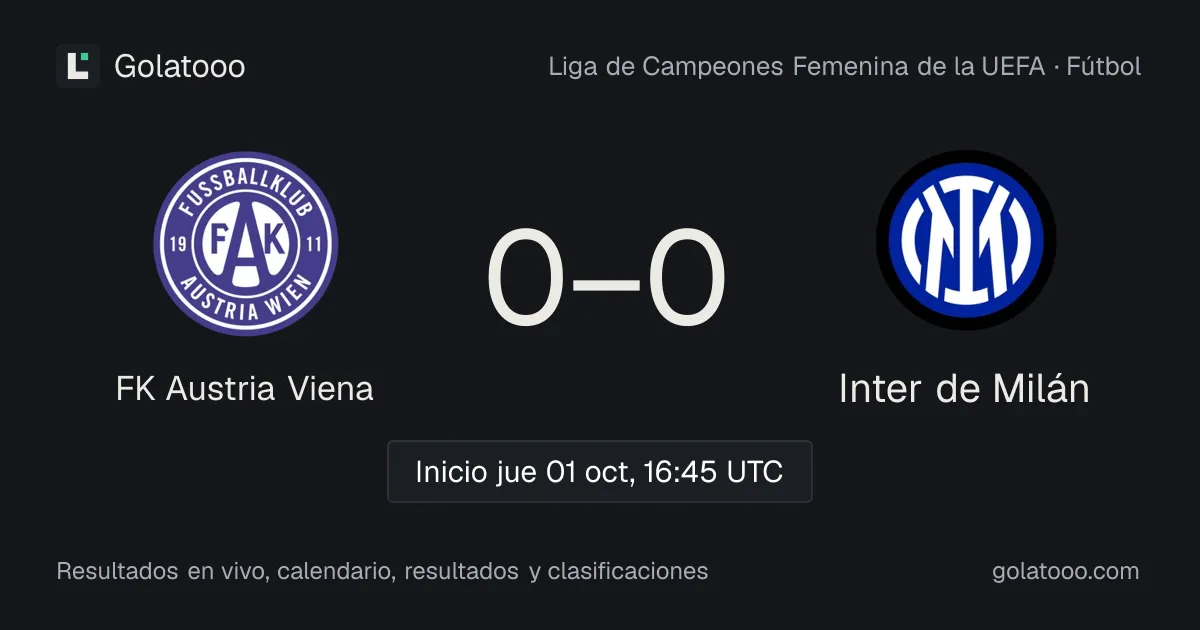Select the Inter de Milán crest
The width and height of the screenshot is (1200, 630).
coord(966,240)
